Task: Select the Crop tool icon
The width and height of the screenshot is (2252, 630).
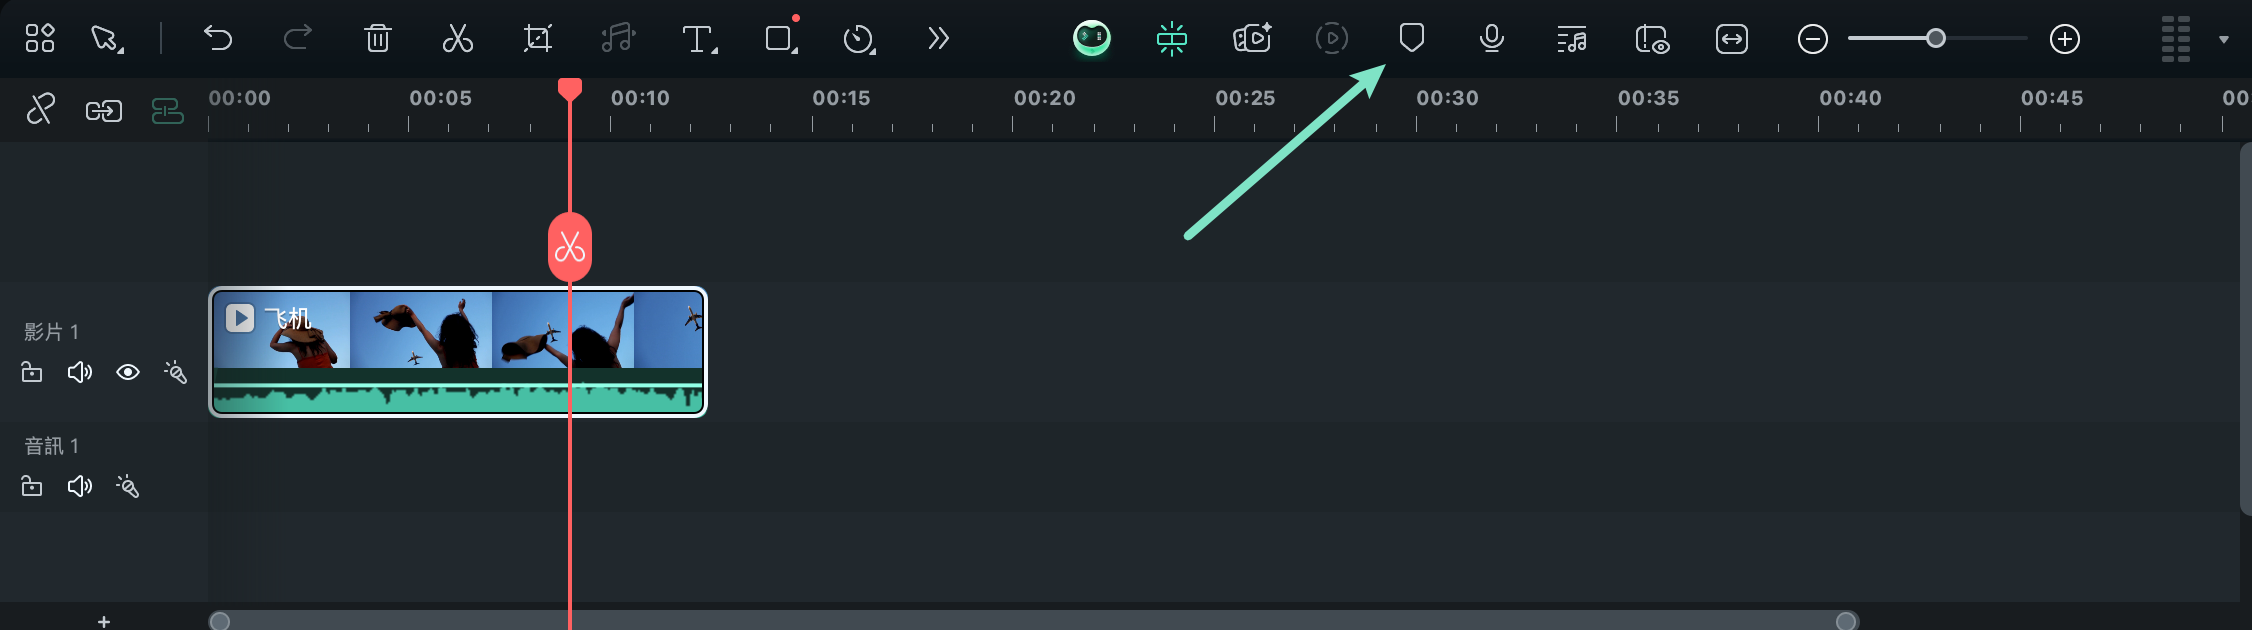Action: 537,38
